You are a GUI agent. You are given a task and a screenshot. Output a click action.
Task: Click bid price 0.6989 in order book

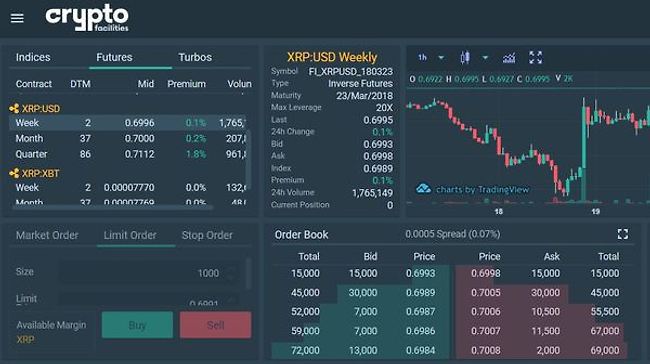[x=420, y=292]
